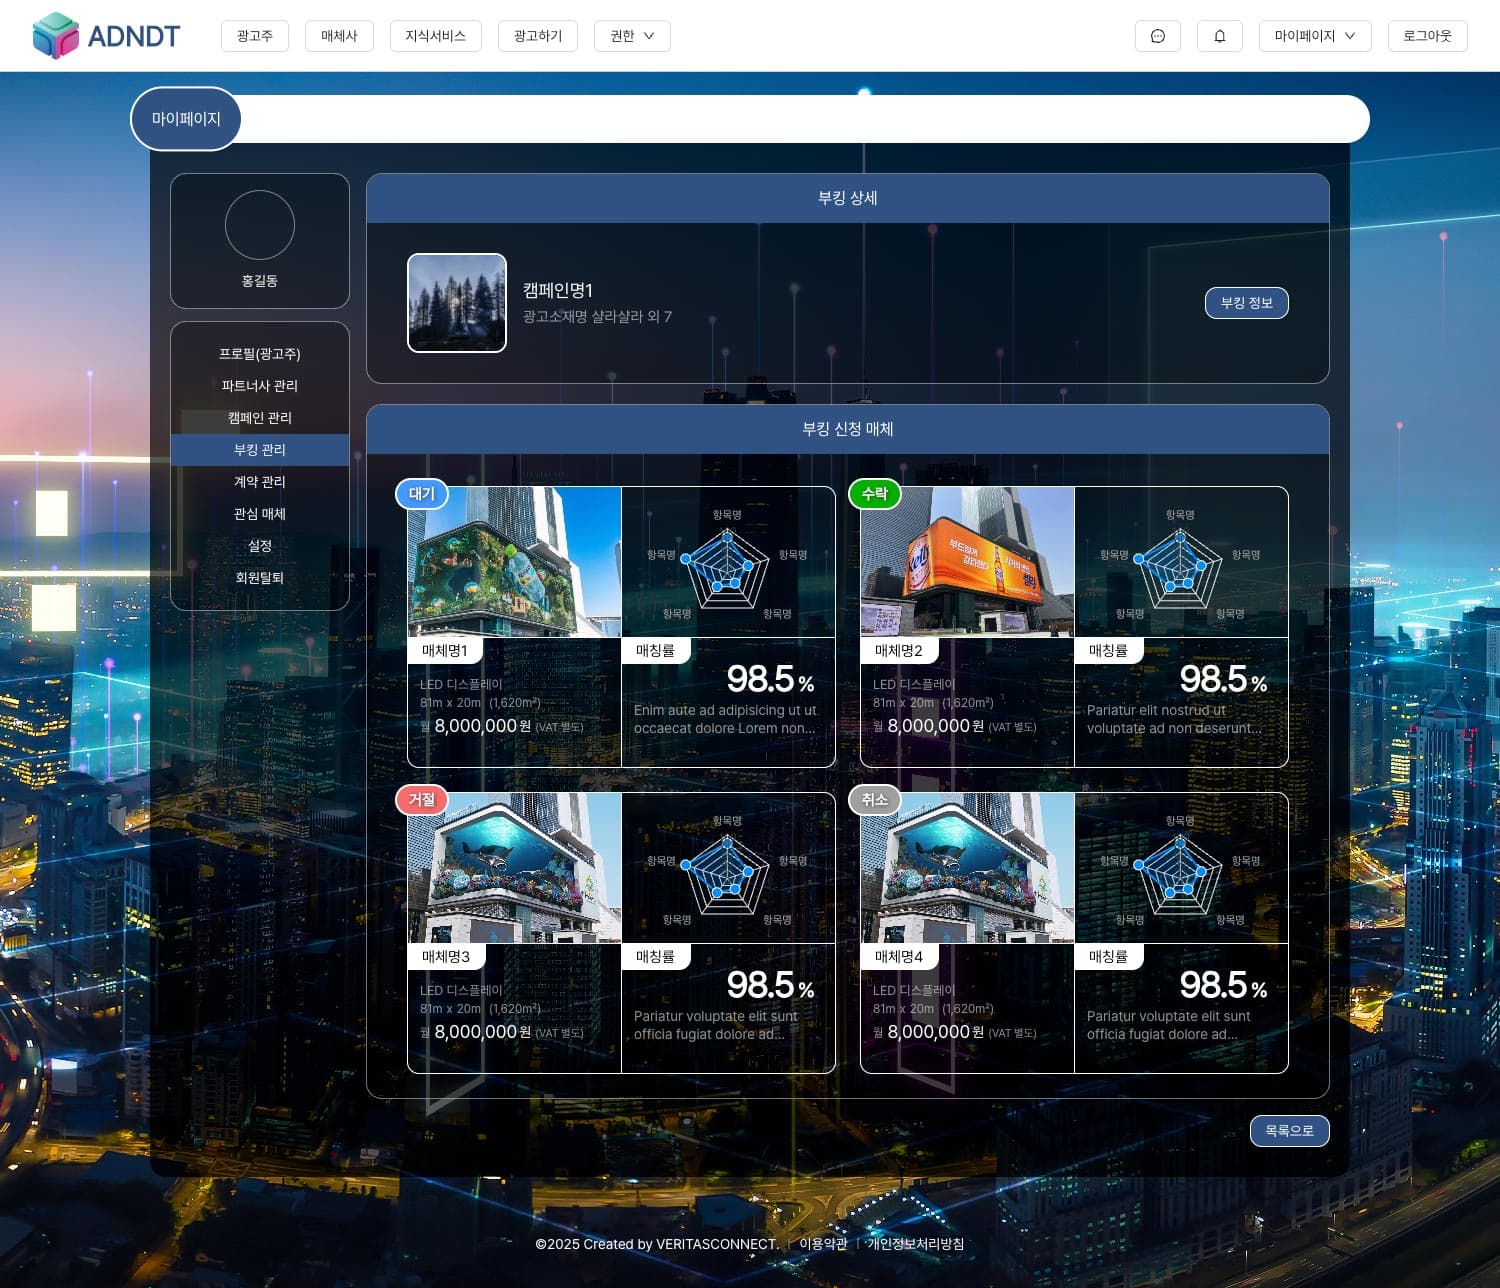The width and height of the screenshot is (1500, 1288).
Task: Click the 캠페인명1 forest thumbnail
Action: point(457,303)
